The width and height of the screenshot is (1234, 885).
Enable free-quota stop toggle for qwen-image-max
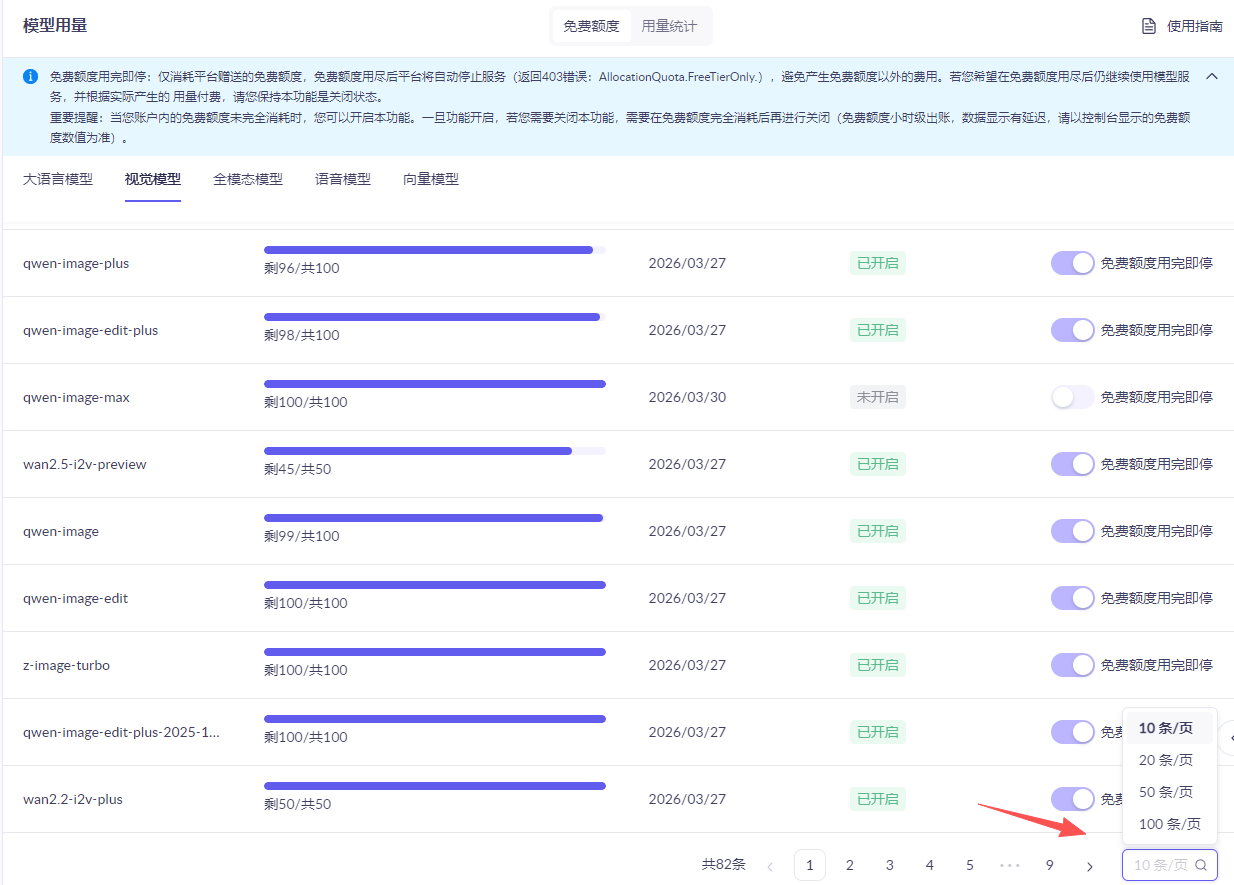pyautogui.click(x=1072, y=397)
